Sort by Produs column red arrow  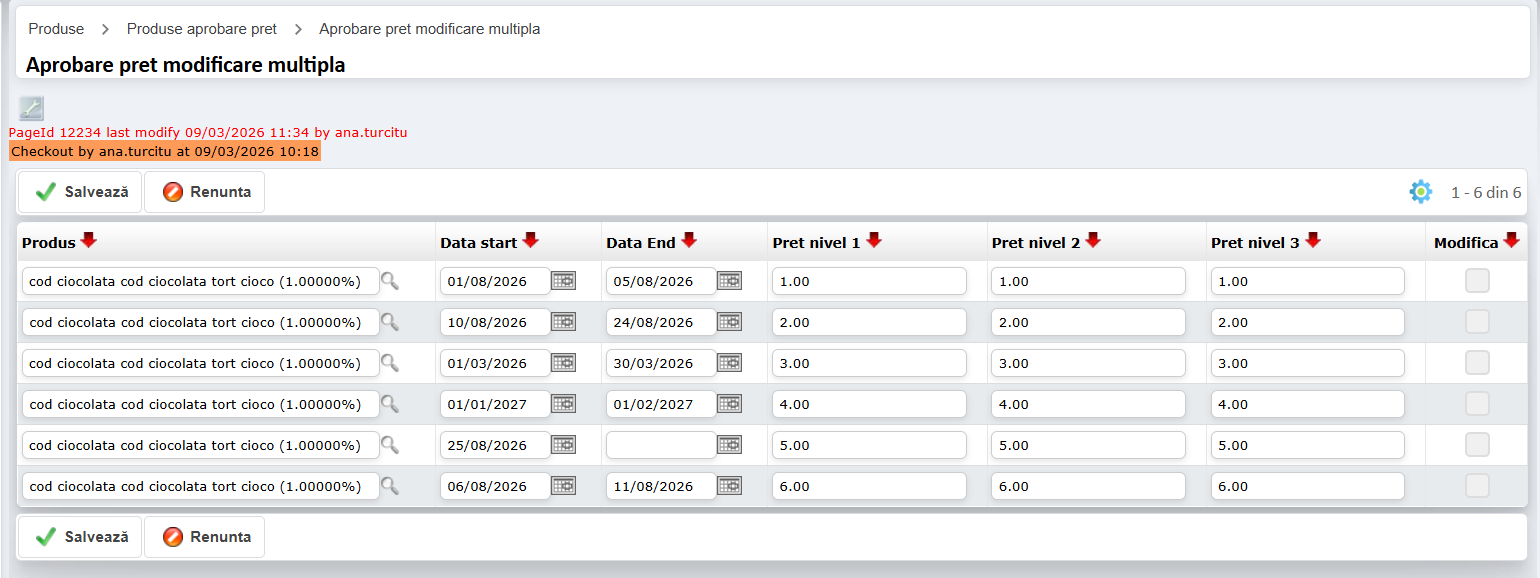pos(89,241)
